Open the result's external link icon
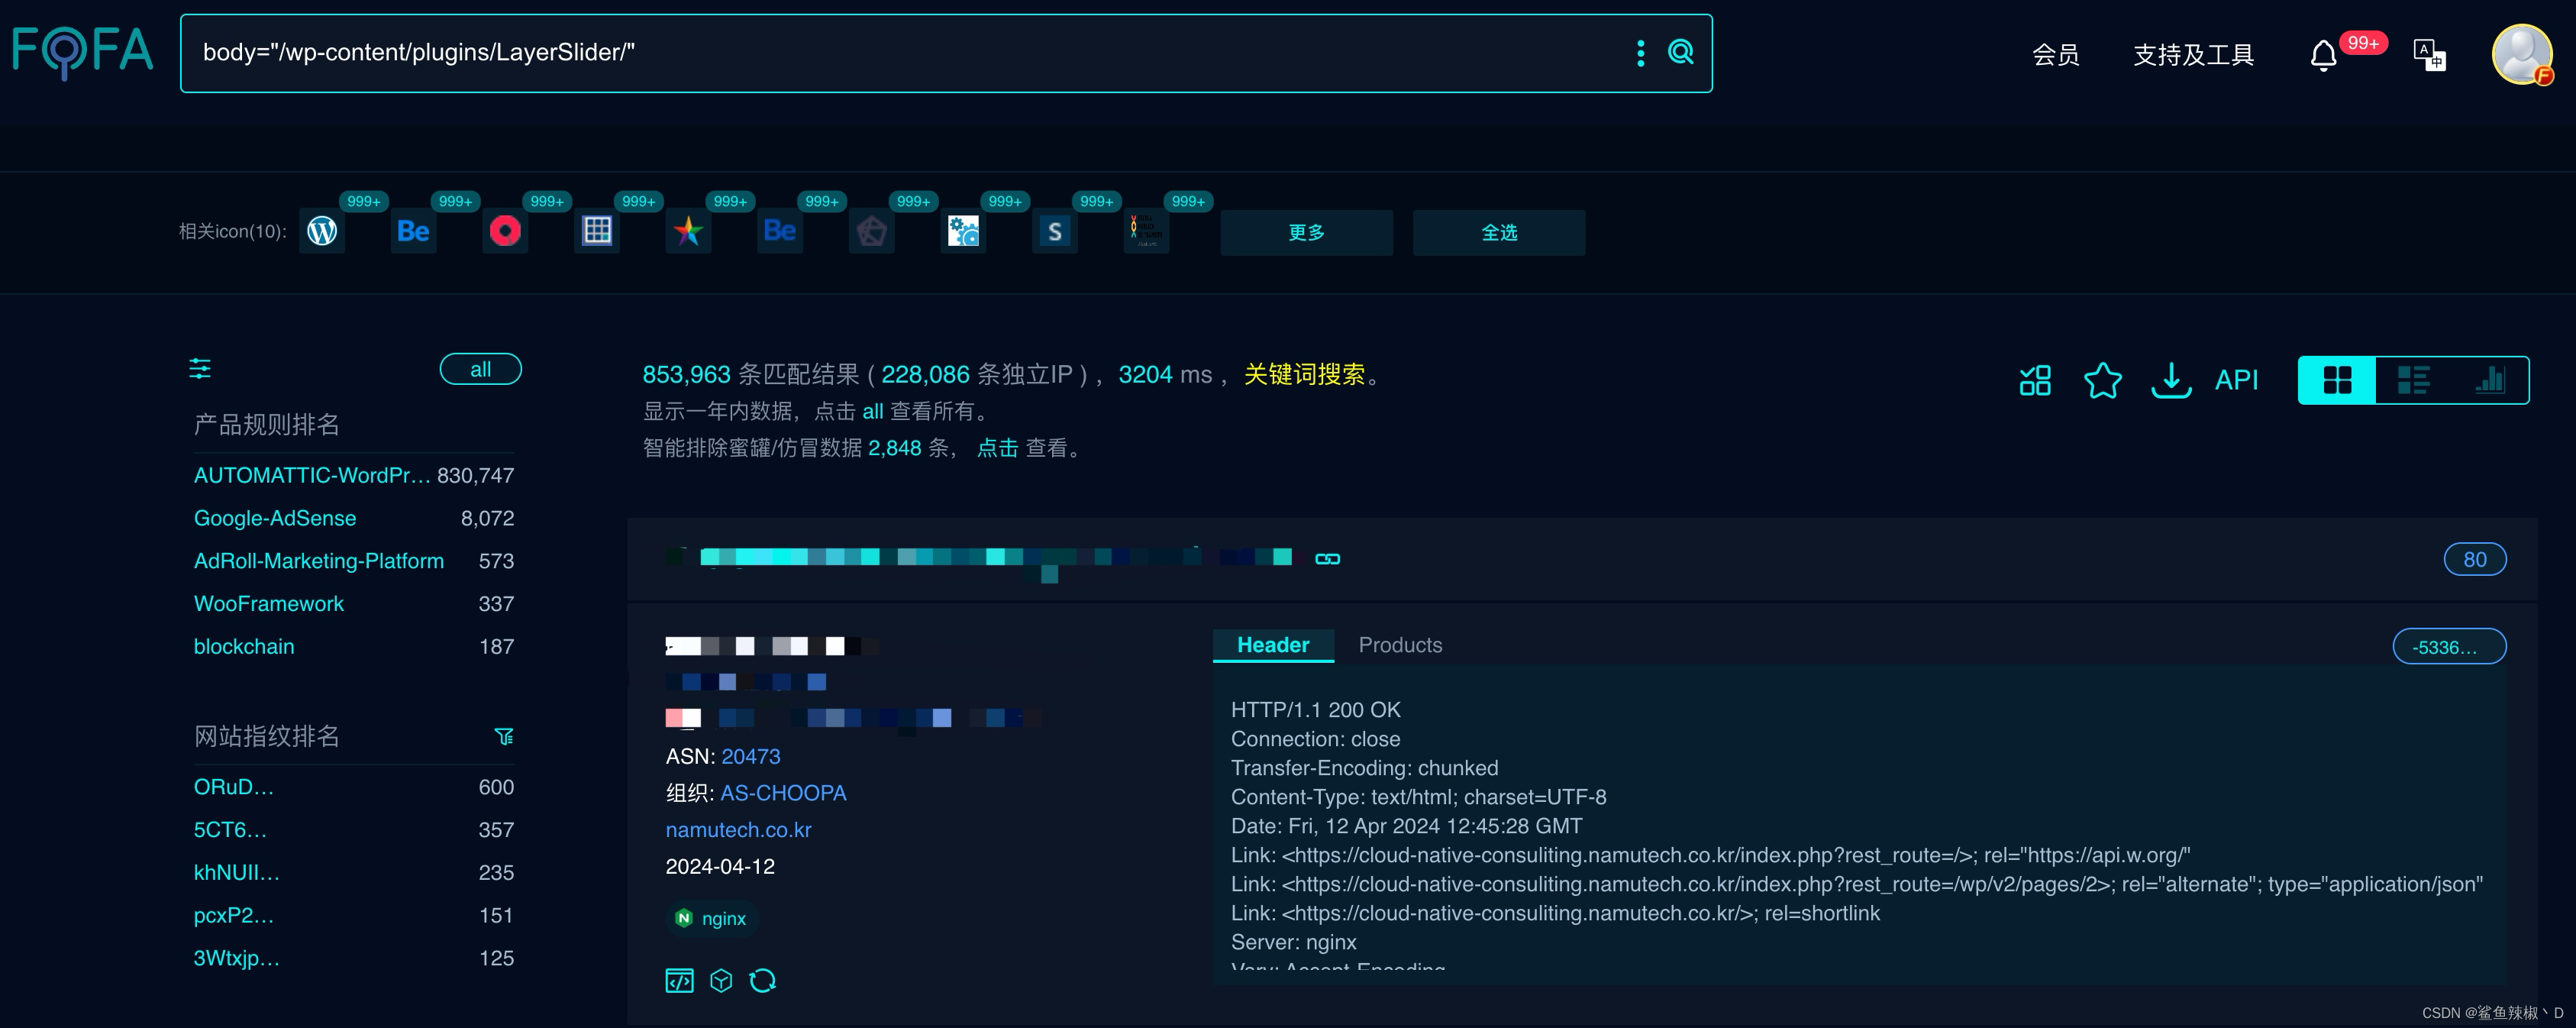Viewport: 2576px width, 1028px height. pos(1328,559)
